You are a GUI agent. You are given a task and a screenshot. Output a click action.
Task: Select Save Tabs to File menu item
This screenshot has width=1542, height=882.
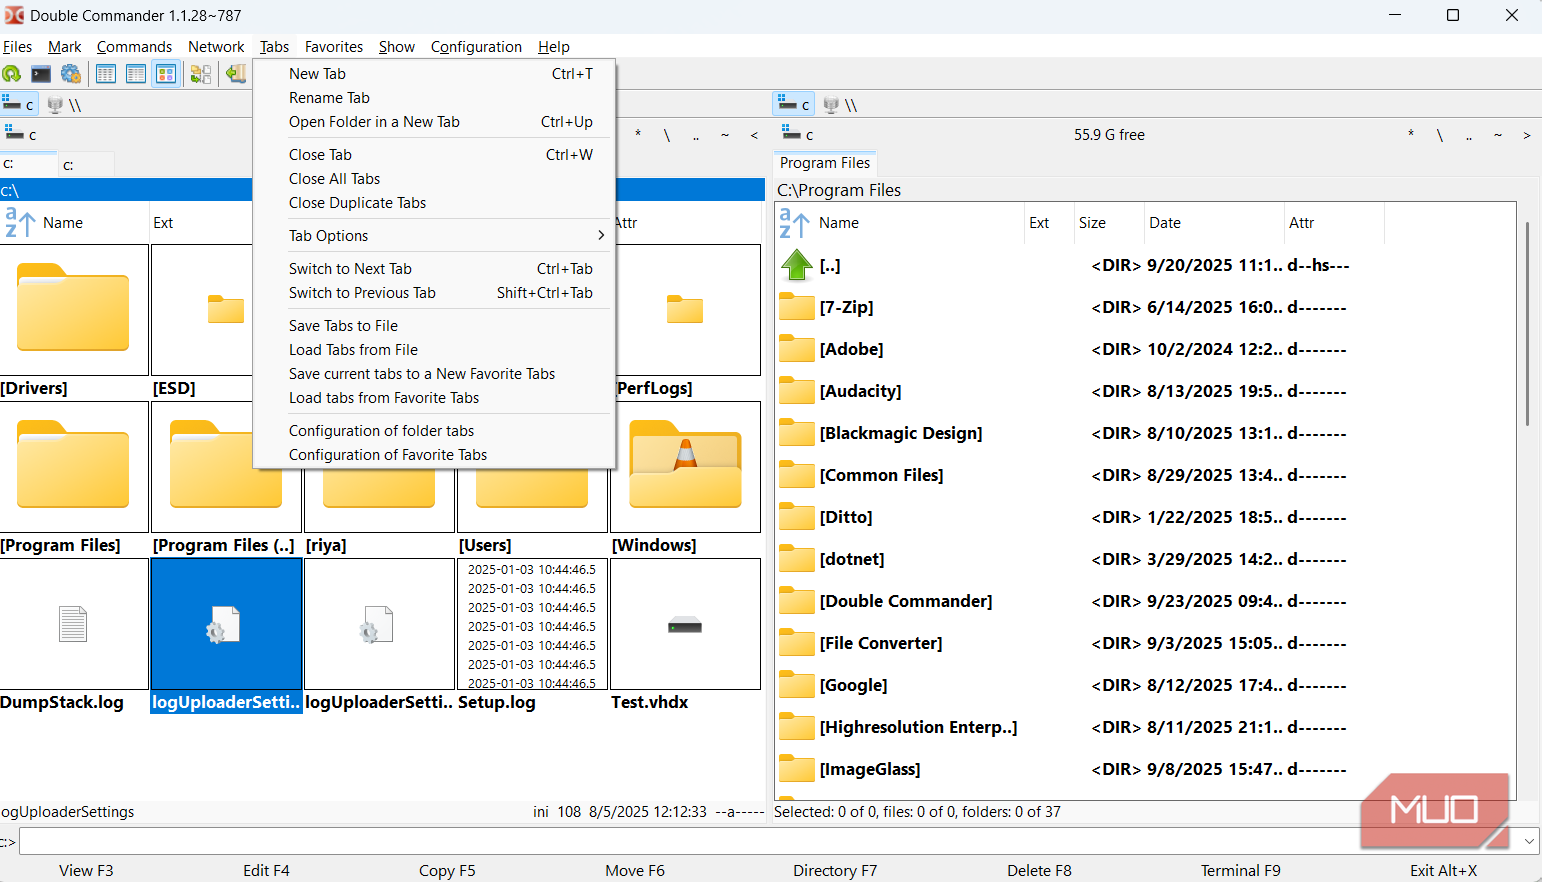[434, 326]
